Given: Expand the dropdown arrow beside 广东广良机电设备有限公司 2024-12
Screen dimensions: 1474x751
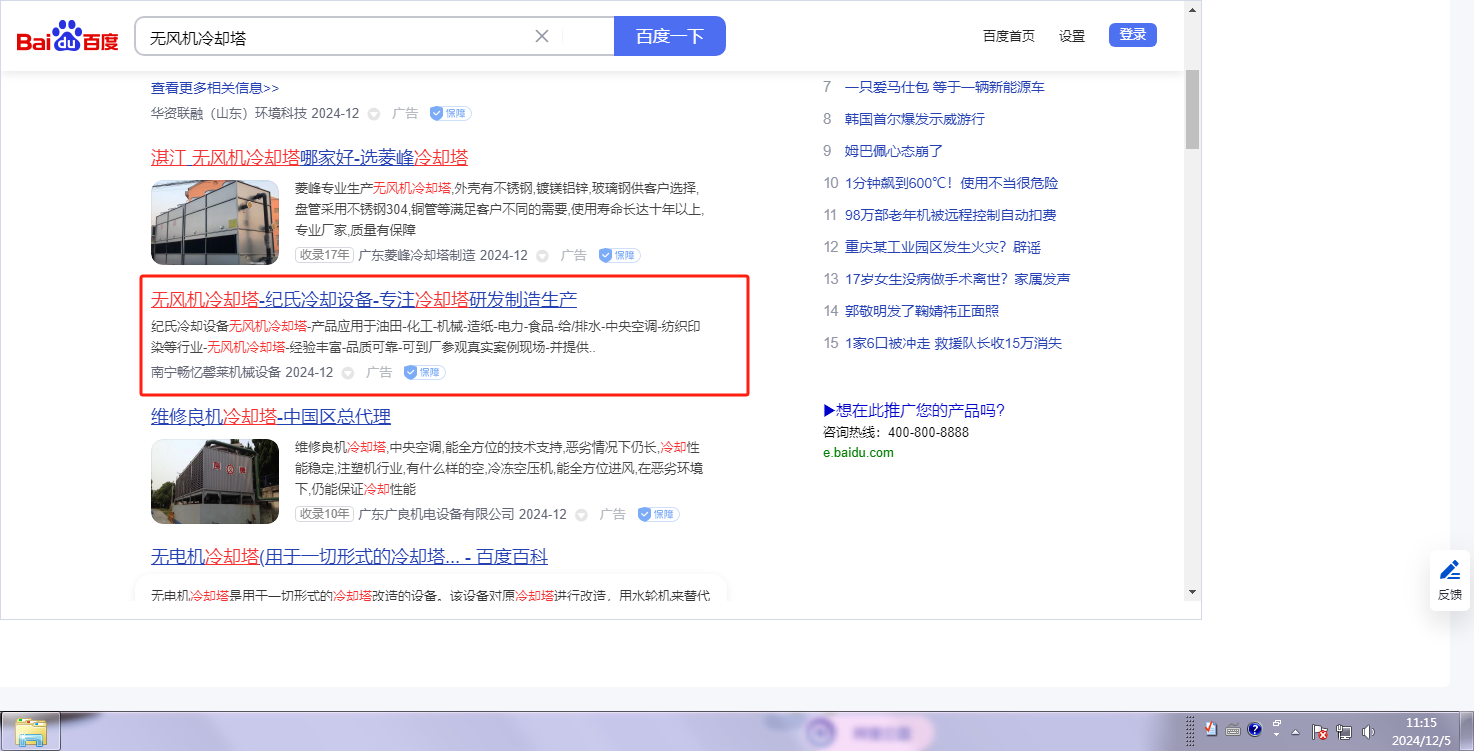Looking at the screenshot, I should point(582,515).
